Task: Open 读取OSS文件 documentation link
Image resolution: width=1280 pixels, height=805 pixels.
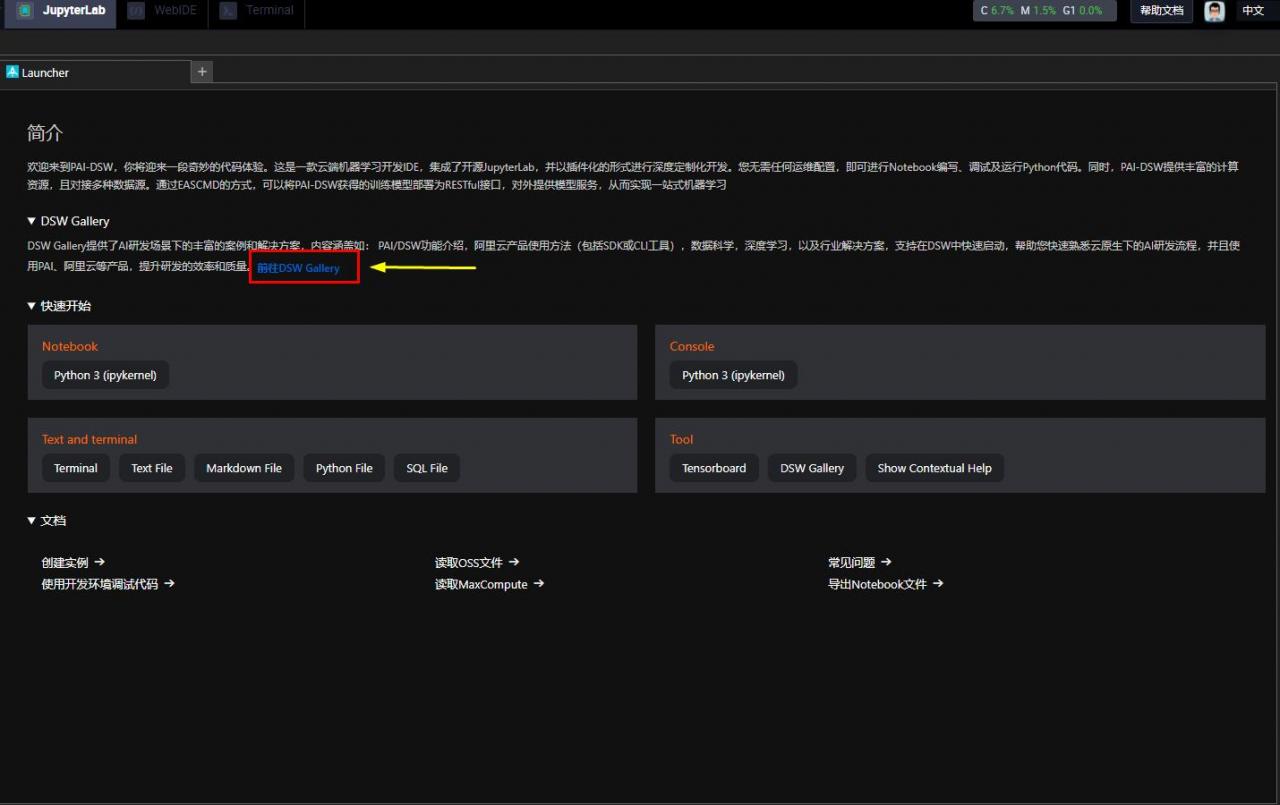Action: 477,563
